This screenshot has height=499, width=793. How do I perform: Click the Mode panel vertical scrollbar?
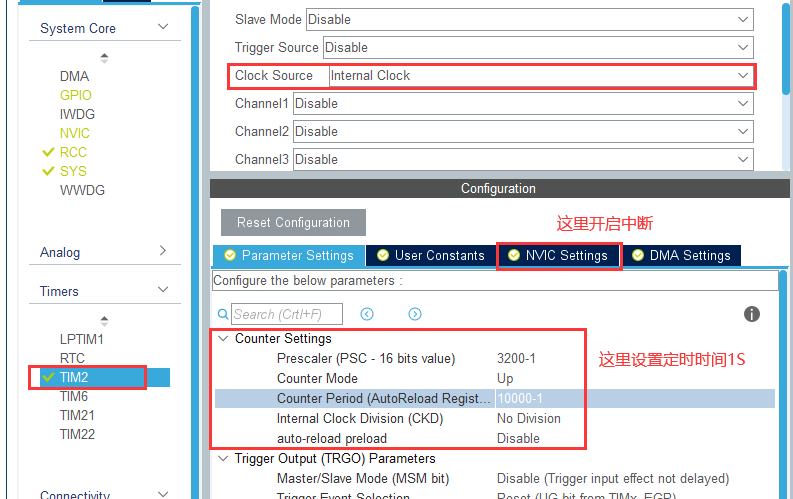tap(785, 48)
